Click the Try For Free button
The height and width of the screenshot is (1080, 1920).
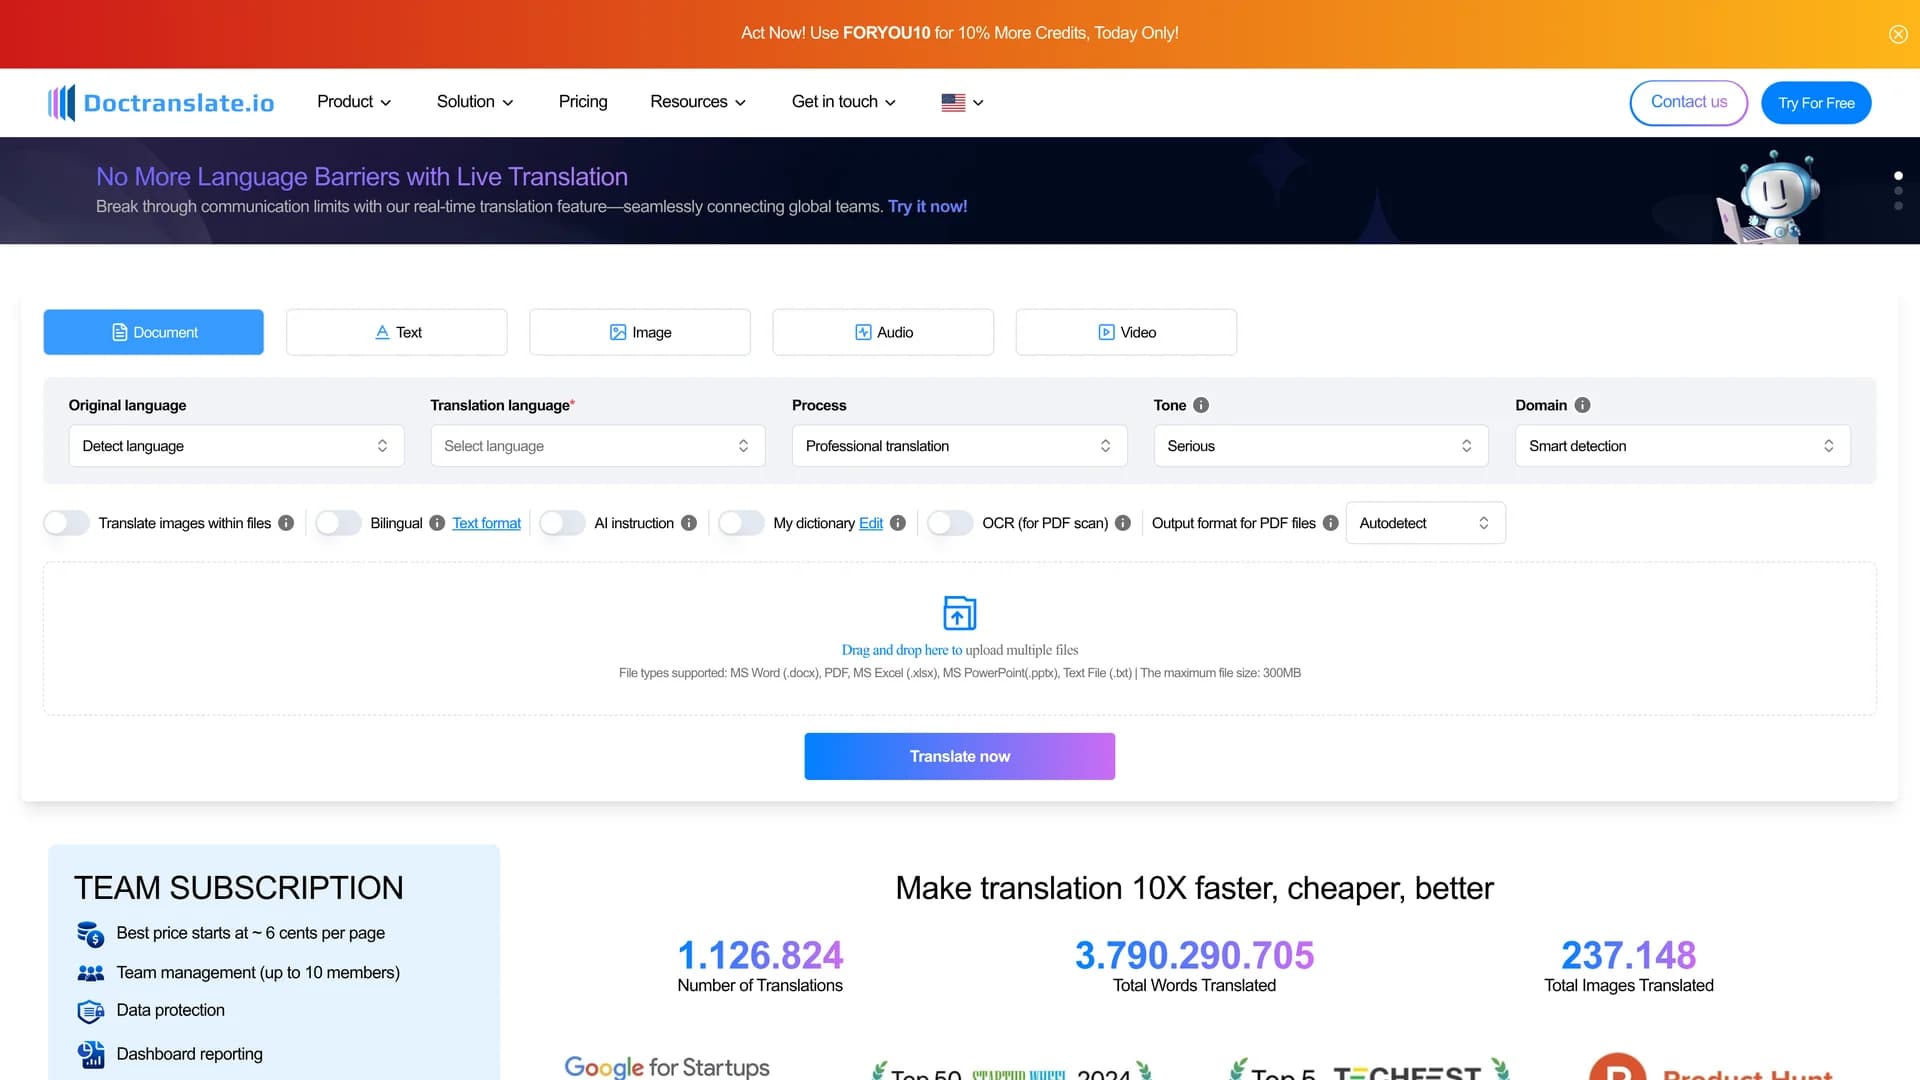coord(1816,103)
